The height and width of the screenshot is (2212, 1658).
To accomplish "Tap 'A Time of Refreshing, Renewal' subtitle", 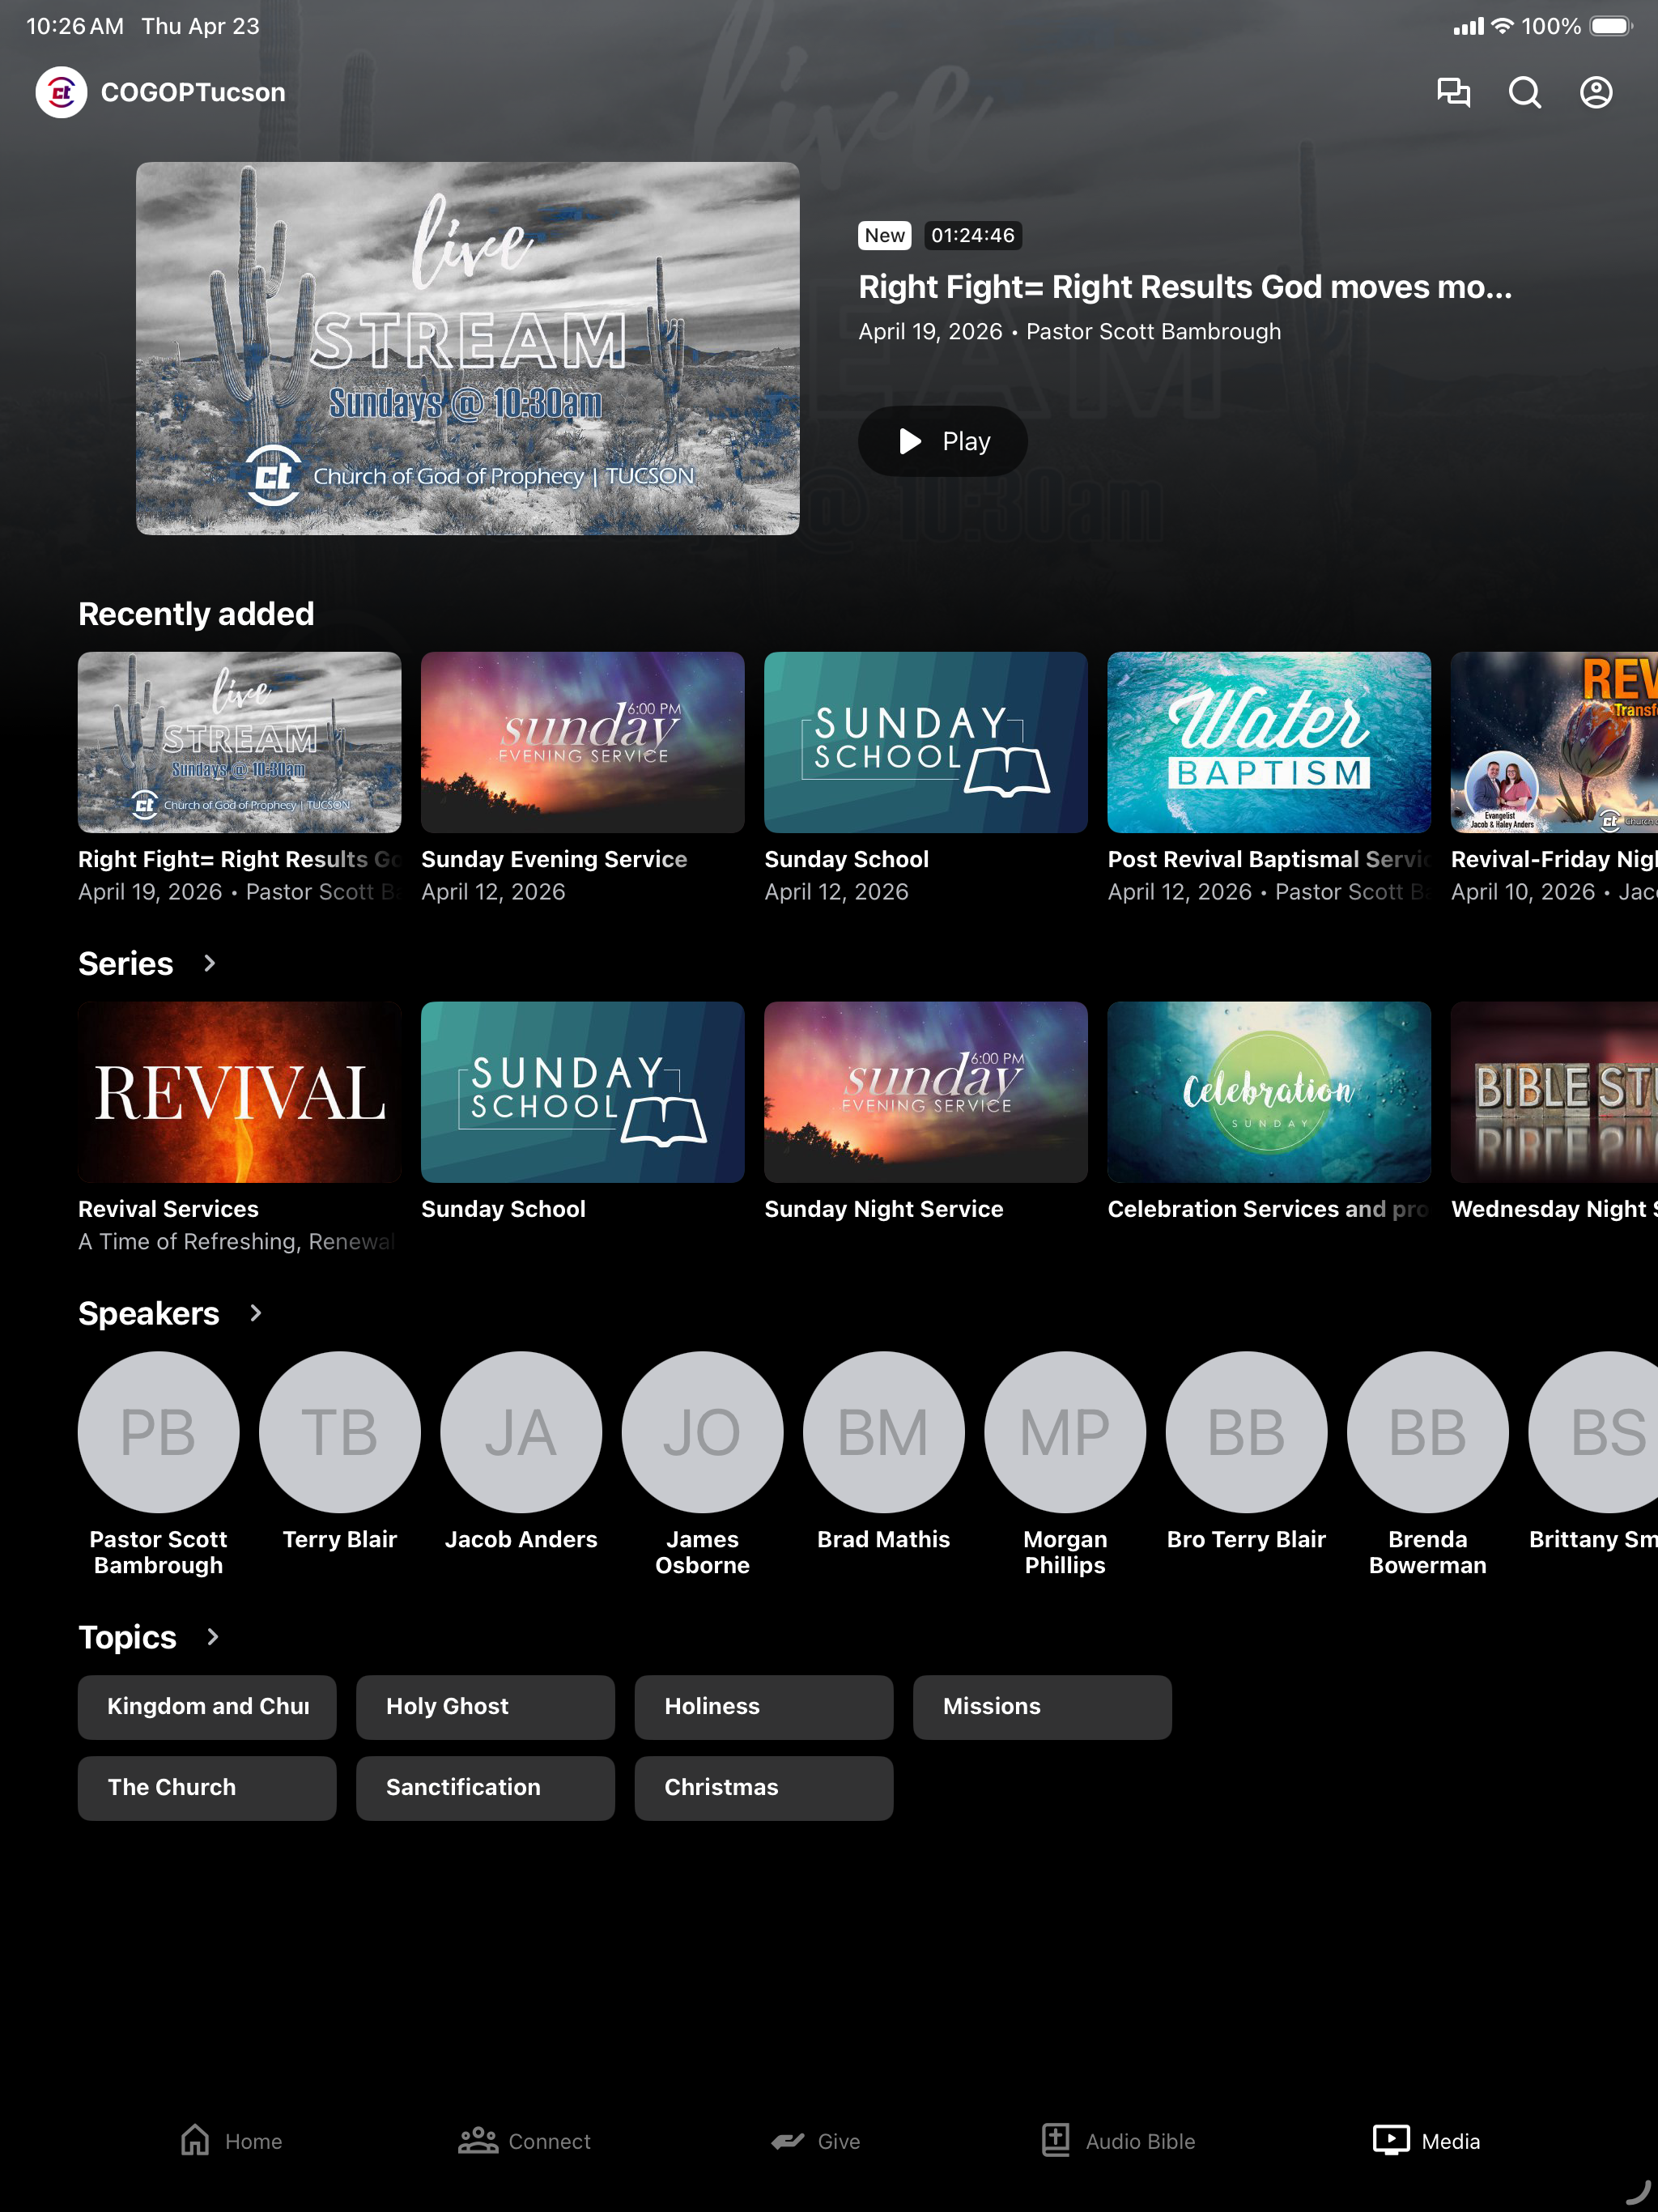I will (237, 1241).
